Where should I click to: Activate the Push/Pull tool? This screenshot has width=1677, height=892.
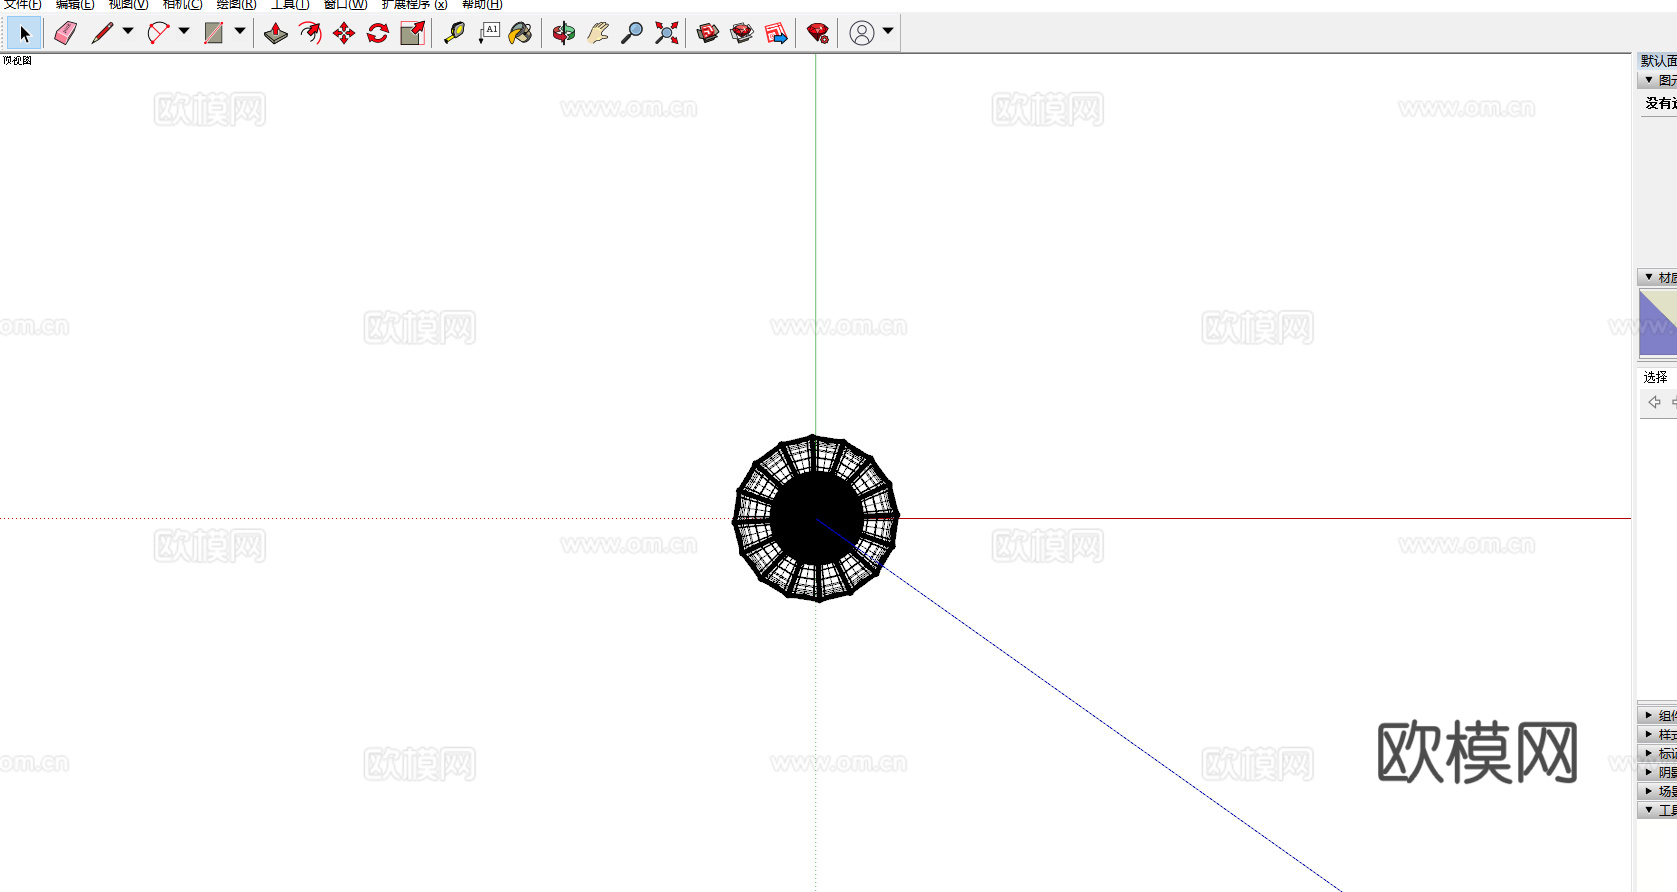tap(276, 33)
